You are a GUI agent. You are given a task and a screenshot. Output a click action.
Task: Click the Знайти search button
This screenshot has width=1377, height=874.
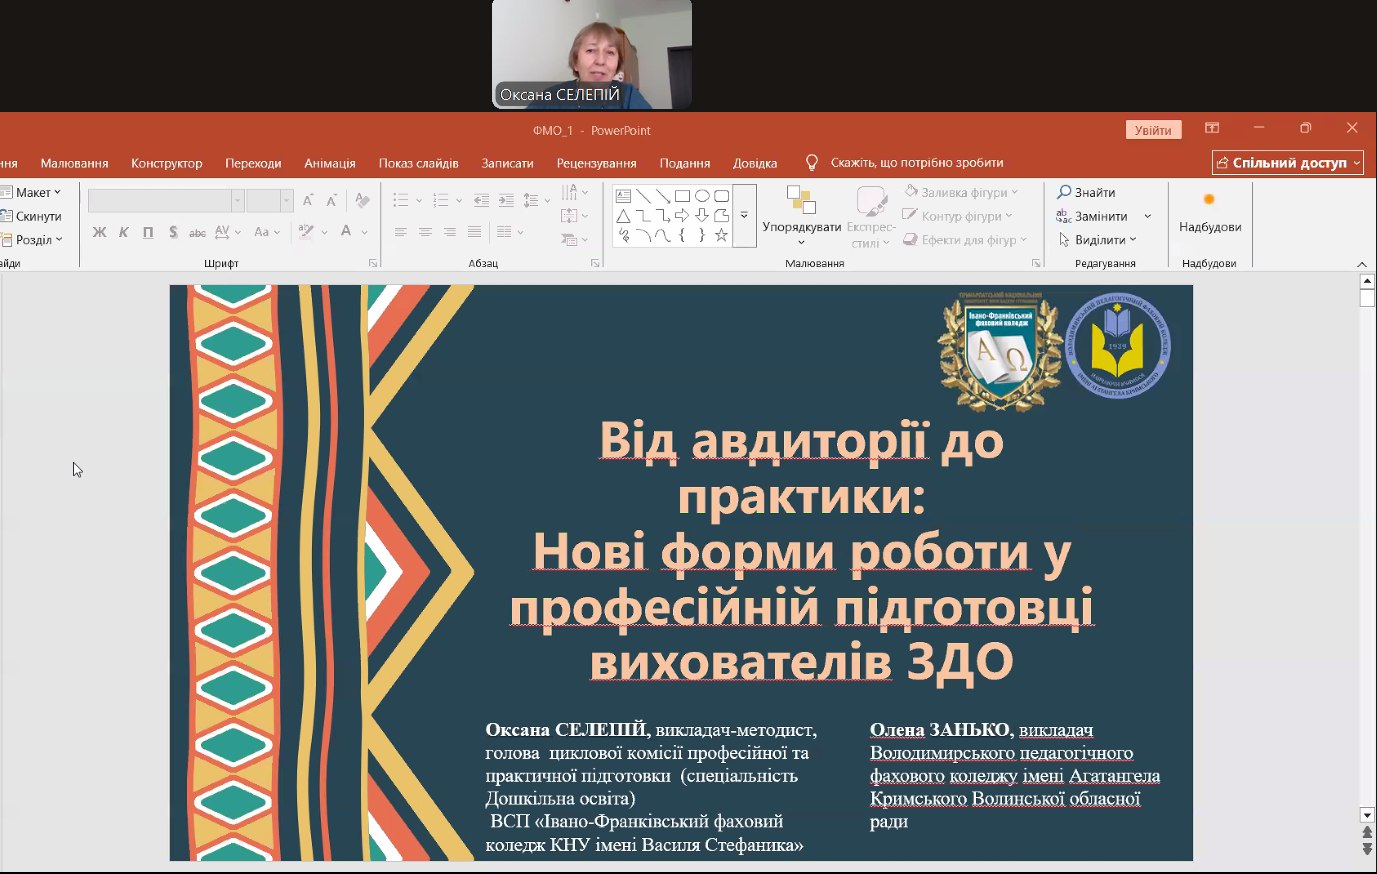[x=1086, y=192]
